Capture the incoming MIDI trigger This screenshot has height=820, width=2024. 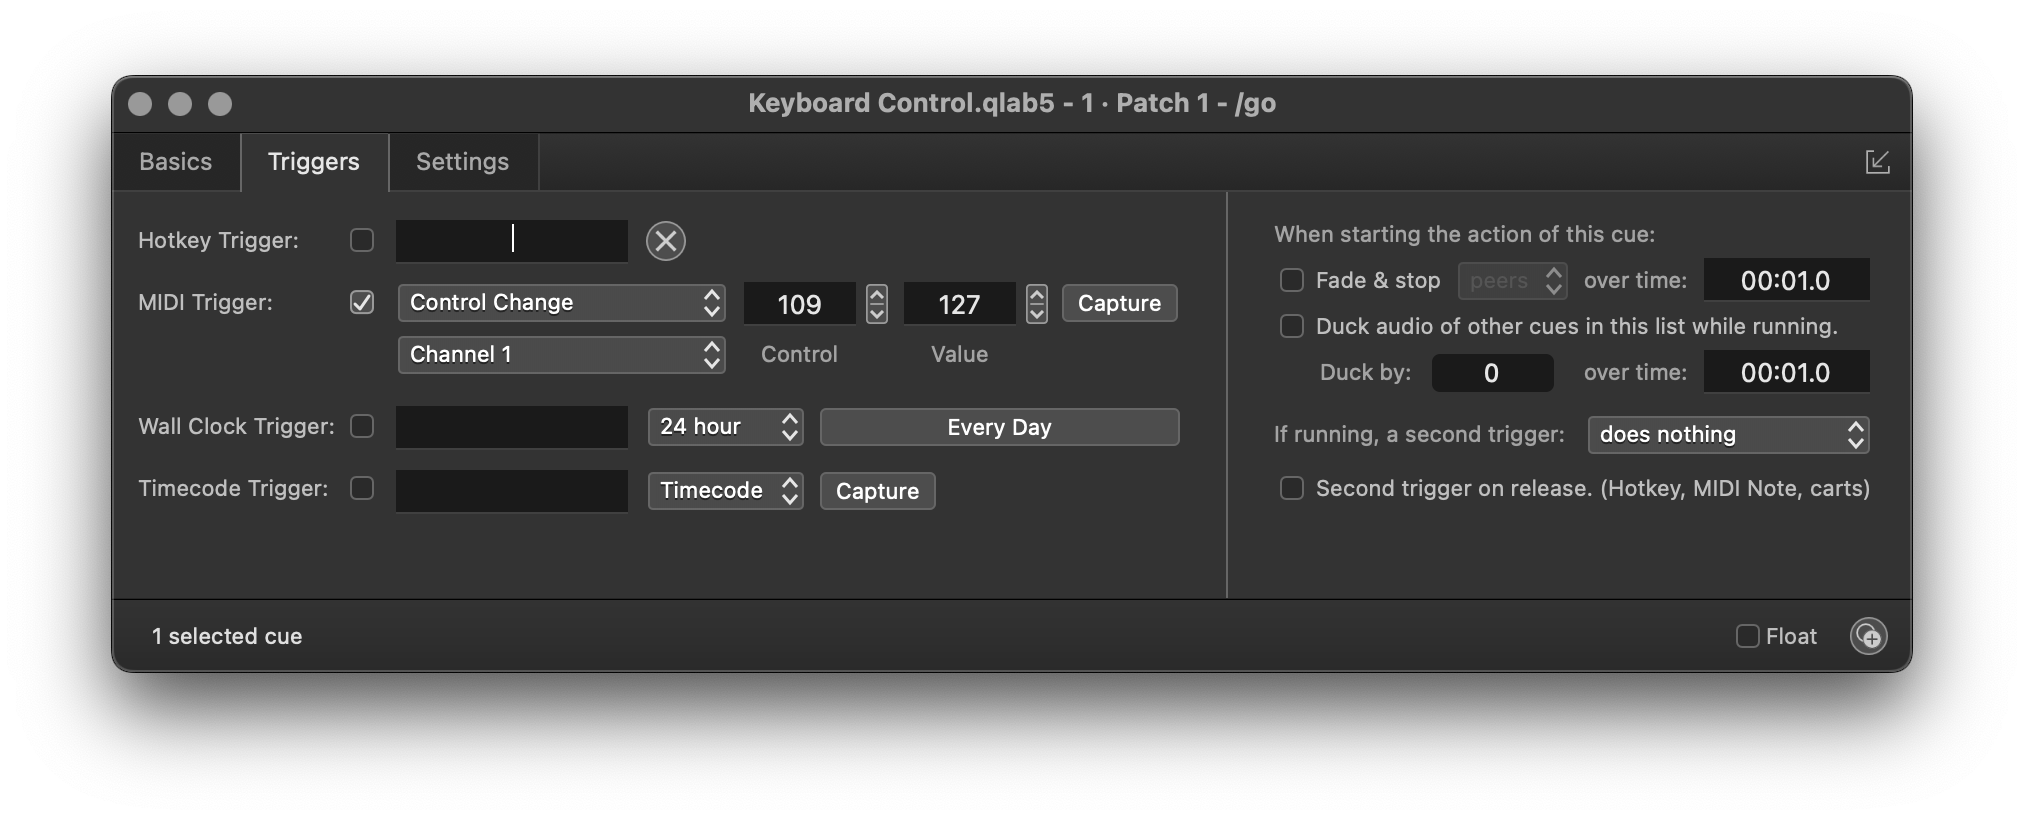pyautogui.click(x=1118, y=302)
